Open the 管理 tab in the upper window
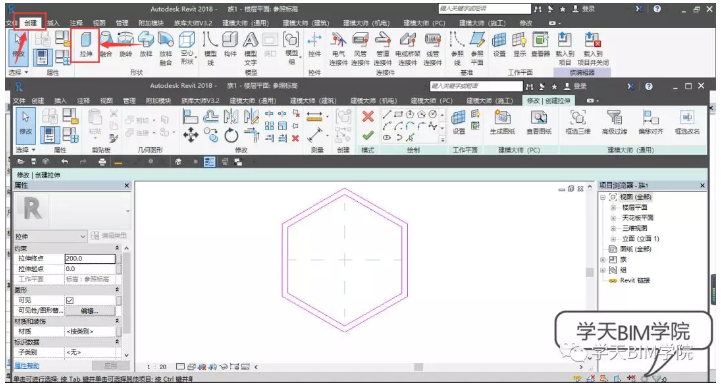Viewport: 721px width, 384px height. pyautogui.click(x=122, y=23)
